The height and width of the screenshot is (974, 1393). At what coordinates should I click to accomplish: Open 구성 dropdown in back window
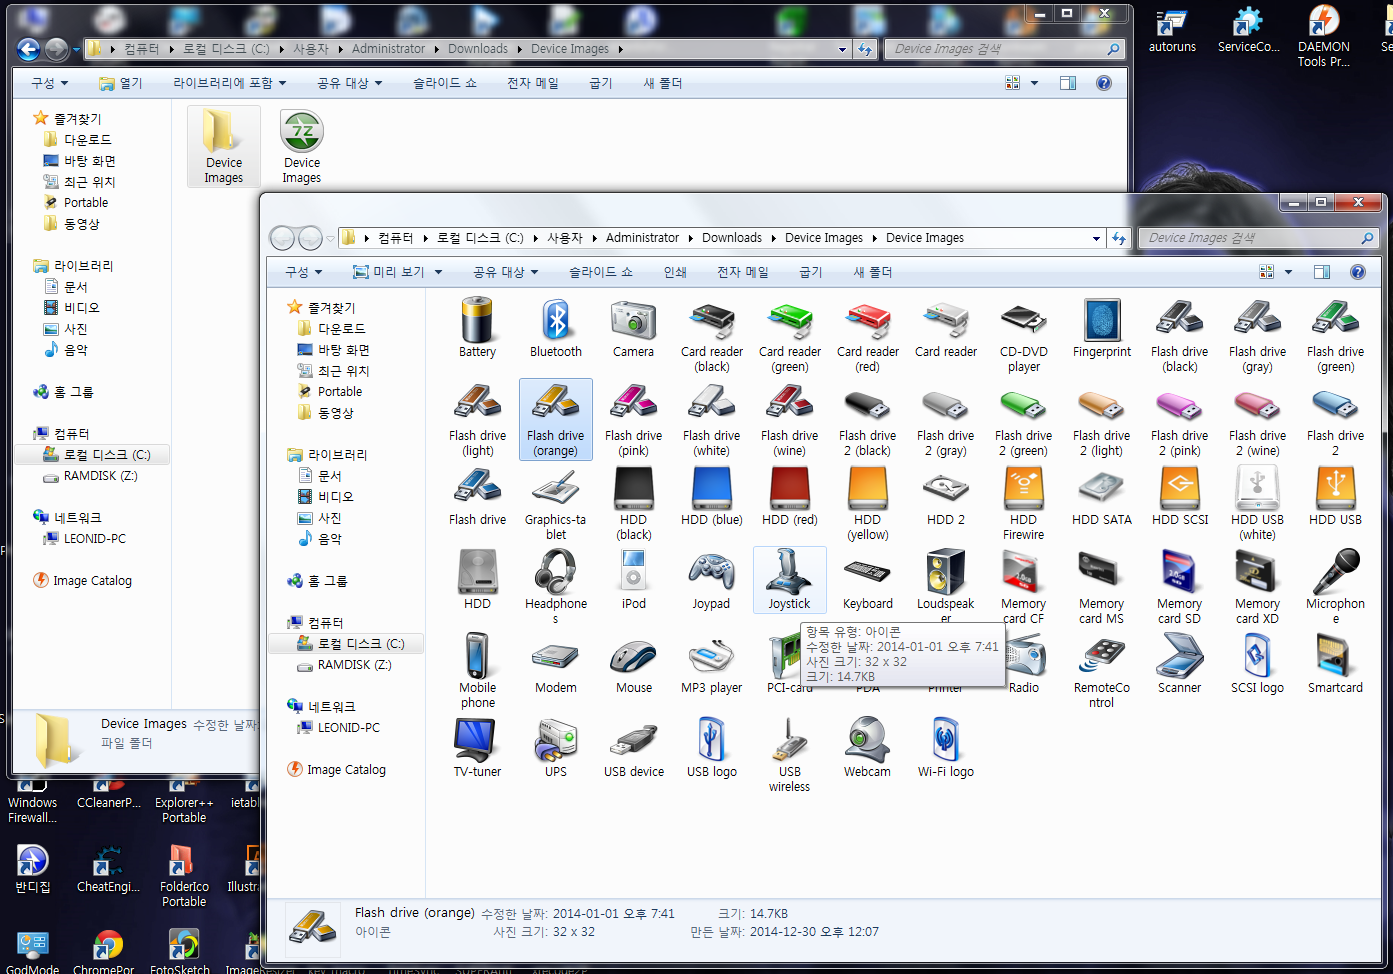(x=50, y=83)
